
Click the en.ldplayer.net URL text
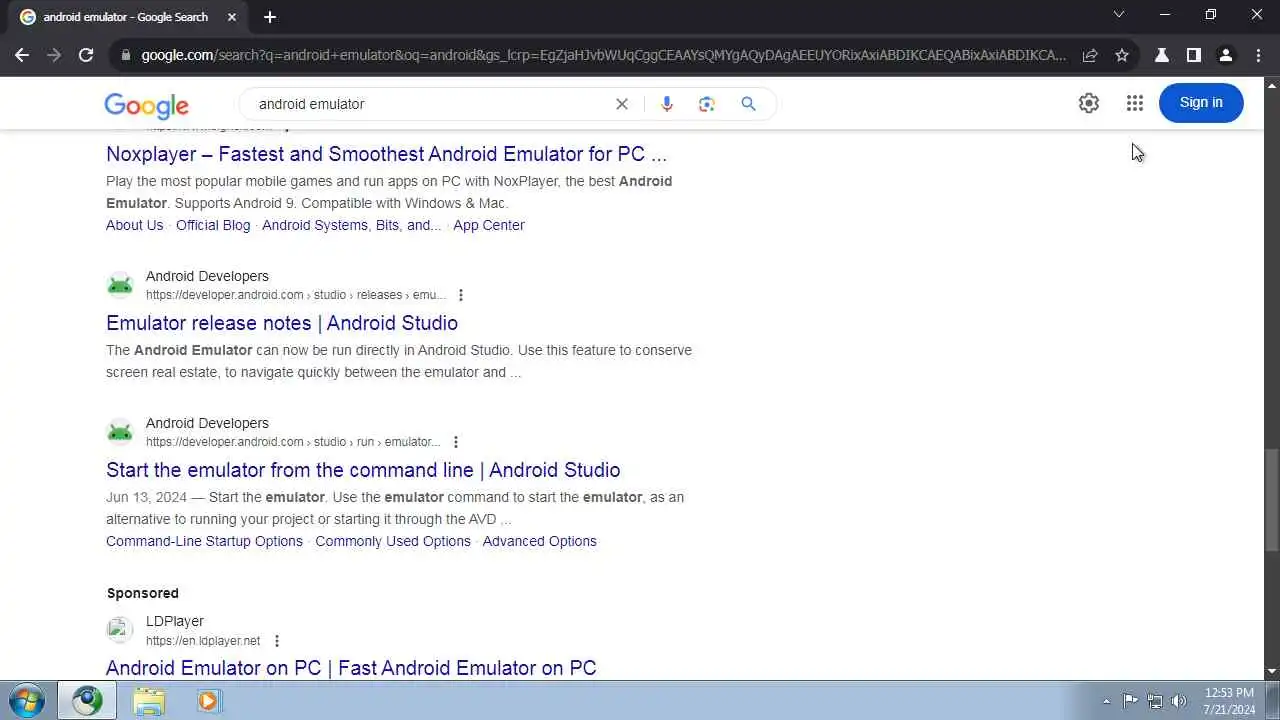[x=203, y=641]
